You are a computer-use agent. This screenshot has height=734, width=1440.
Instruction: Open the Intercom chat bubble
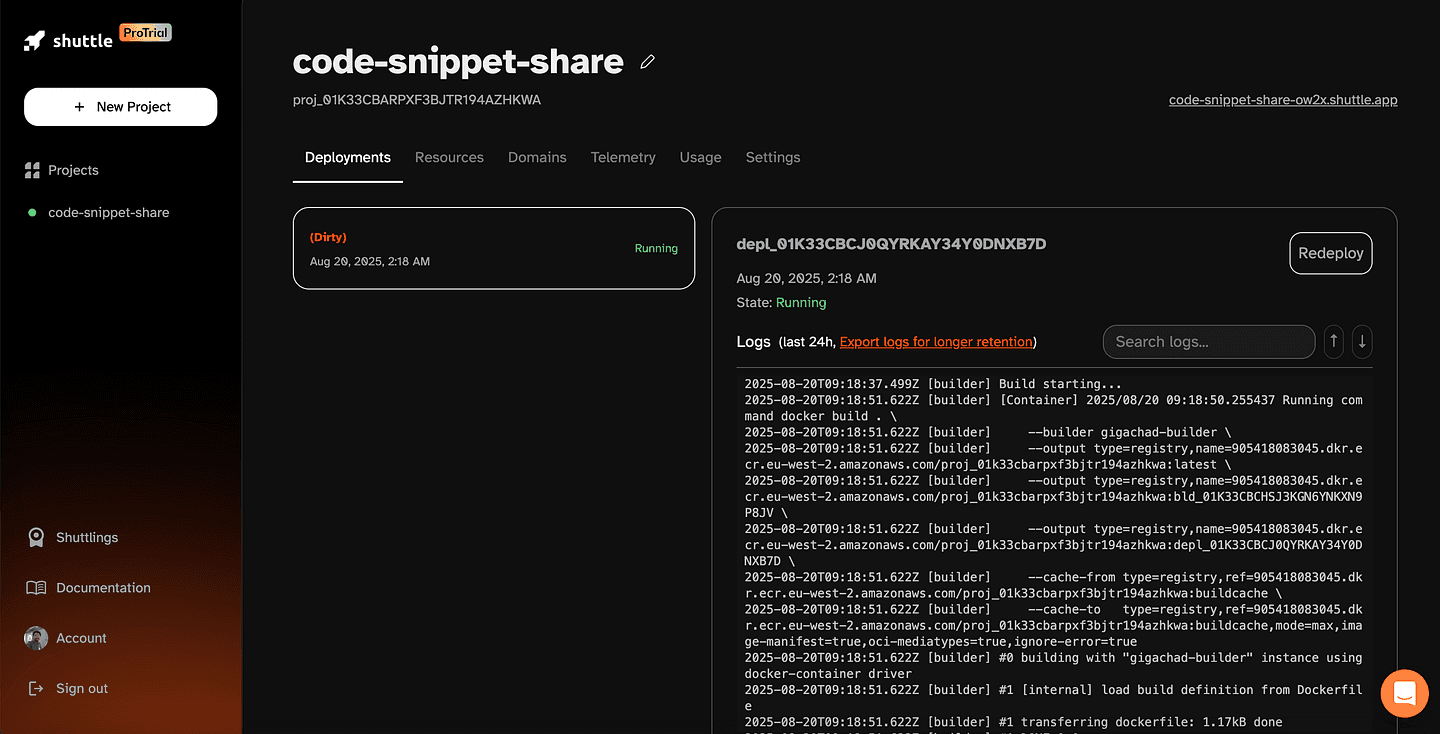1404,693
